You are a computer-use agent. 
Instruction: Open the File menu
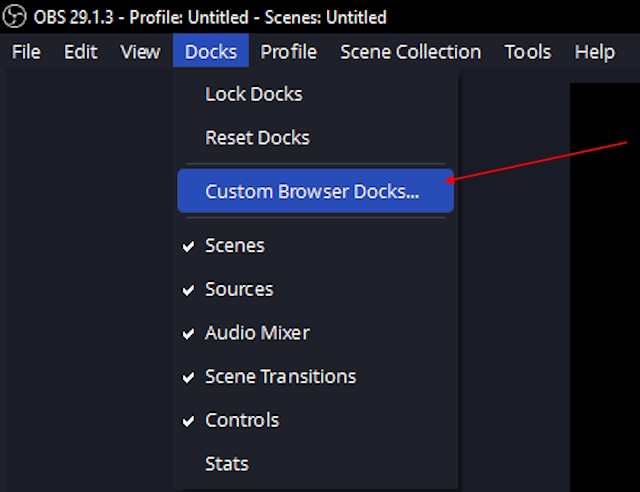(x=26, y=52)
